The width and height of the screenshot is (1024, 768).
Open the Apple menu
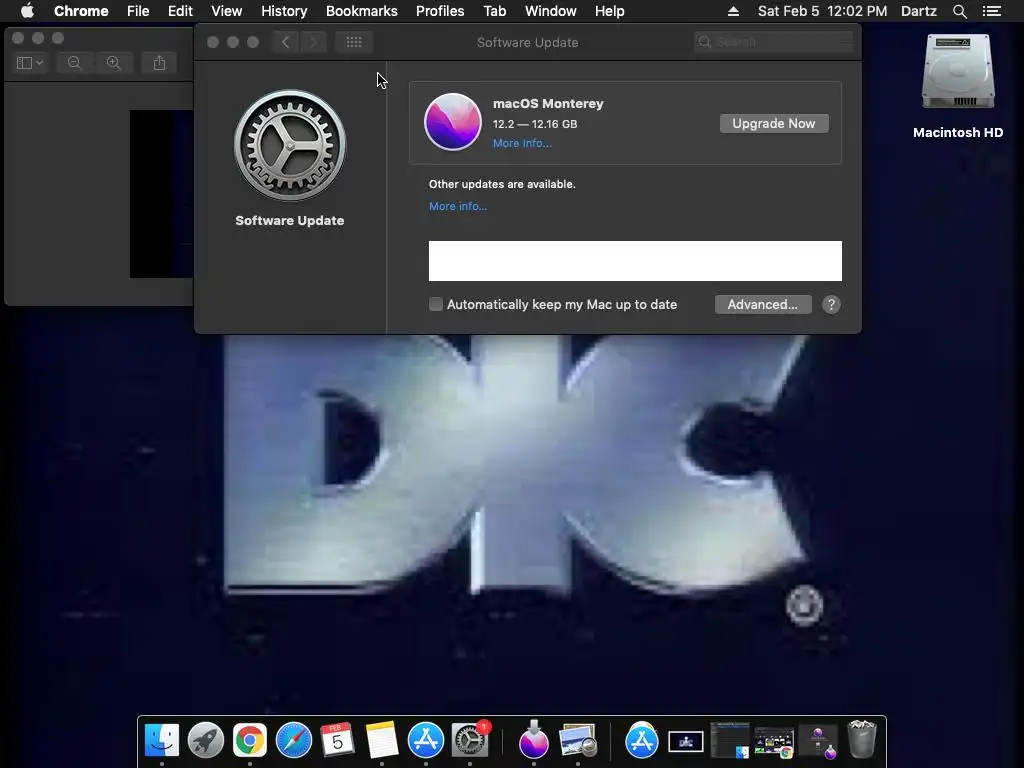pos(27,11)
